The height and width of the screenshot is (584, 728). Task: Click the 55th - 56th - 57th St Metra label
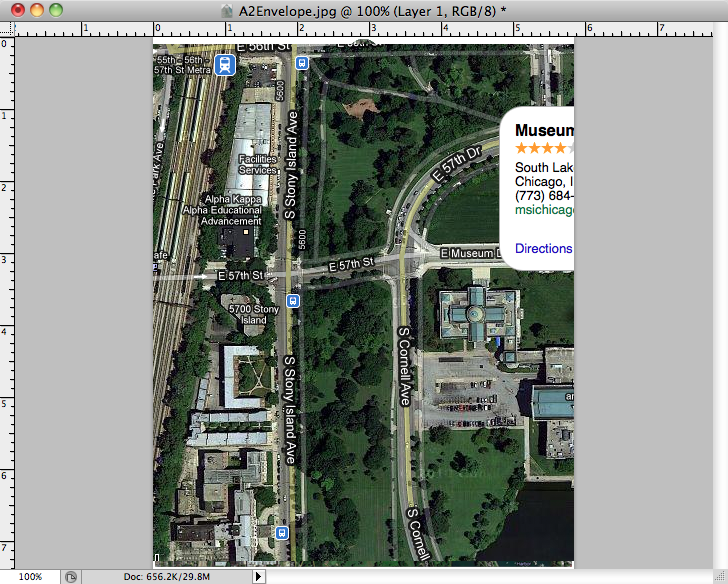182,65
